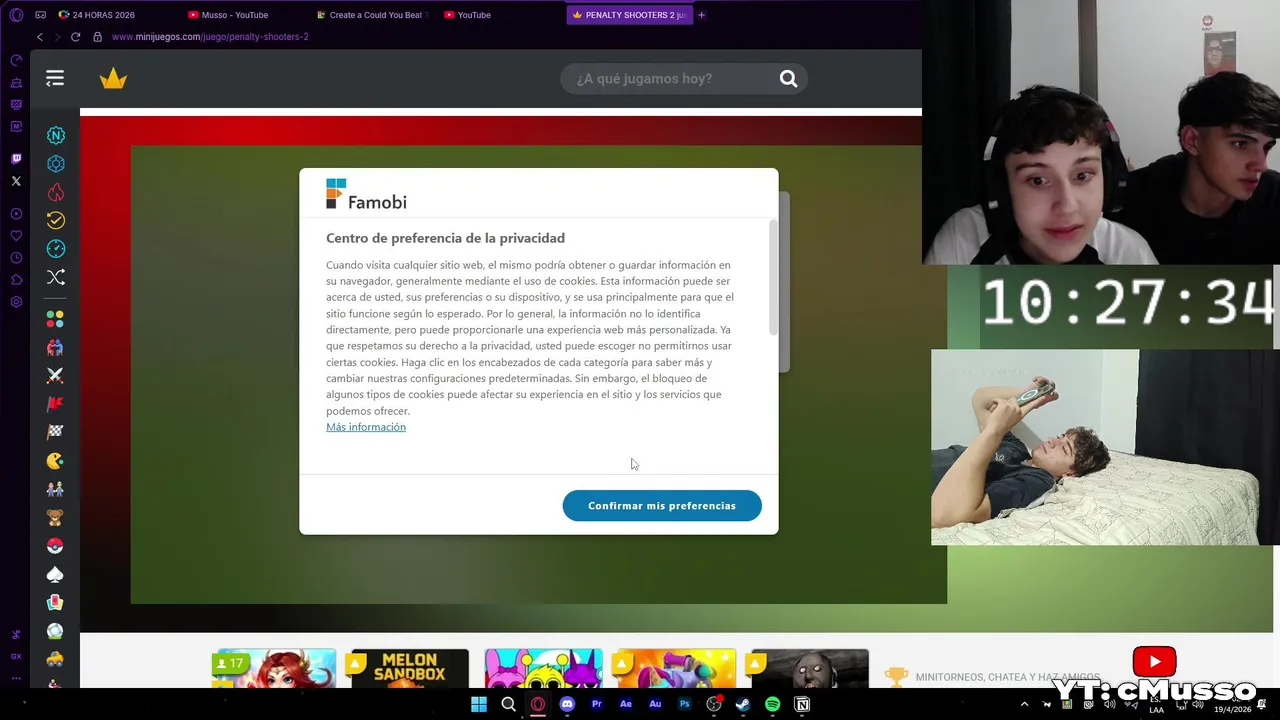
Task: Open the X icon in Opera sidebar
Action: [16, 181]
